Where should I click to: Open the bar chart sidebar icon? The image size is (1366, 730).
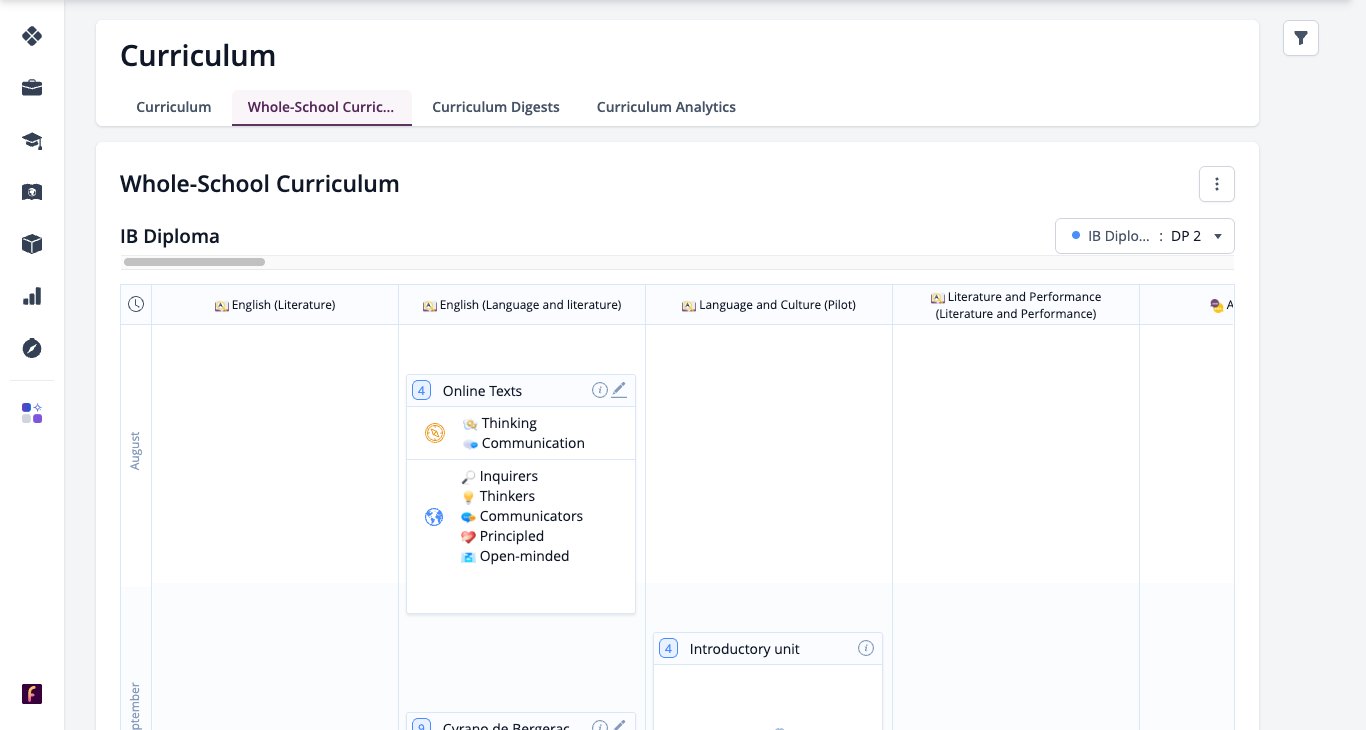click(x=32, y=296)
